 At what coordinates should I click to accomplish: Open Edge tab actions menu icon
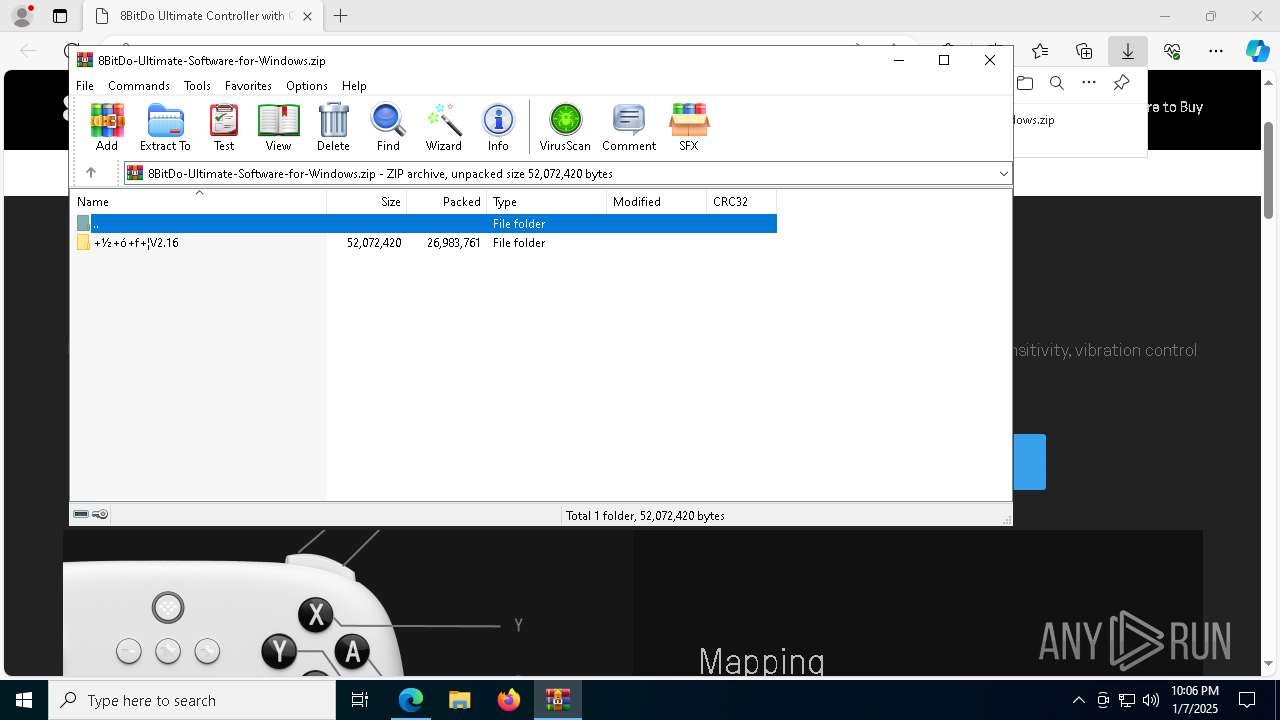click(x=60, y=16)
